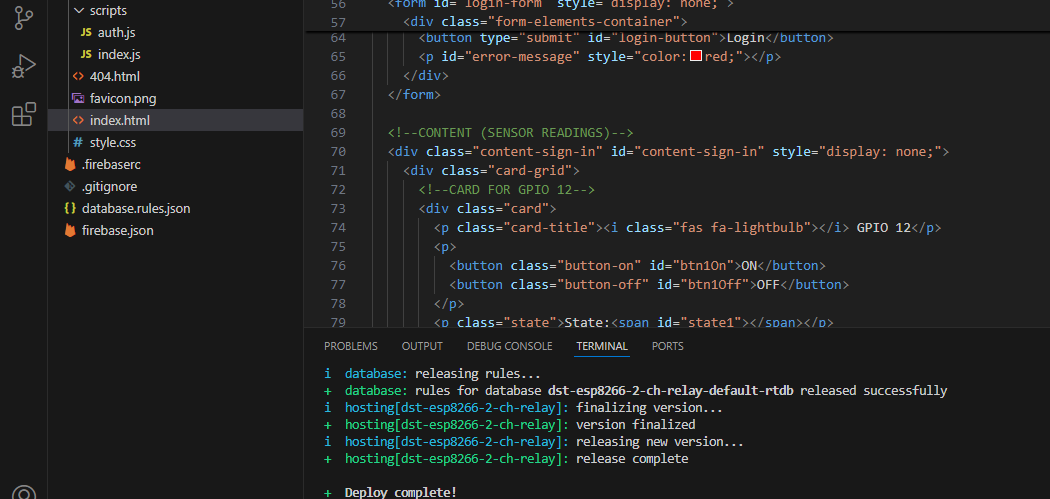Open the DEBUG CONSOLE tab
This screenshot has width=1050, height=499.
(509, 346)
